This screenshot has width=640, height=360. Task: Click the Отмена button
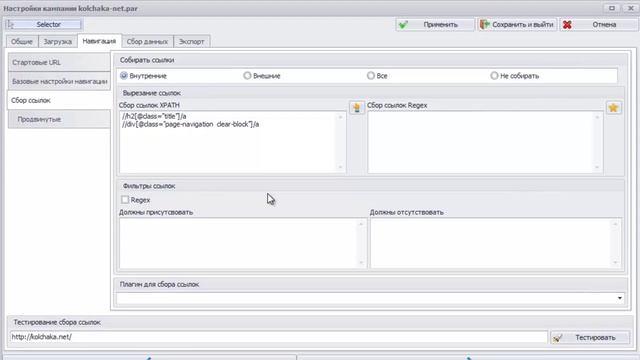coord(599,24)
